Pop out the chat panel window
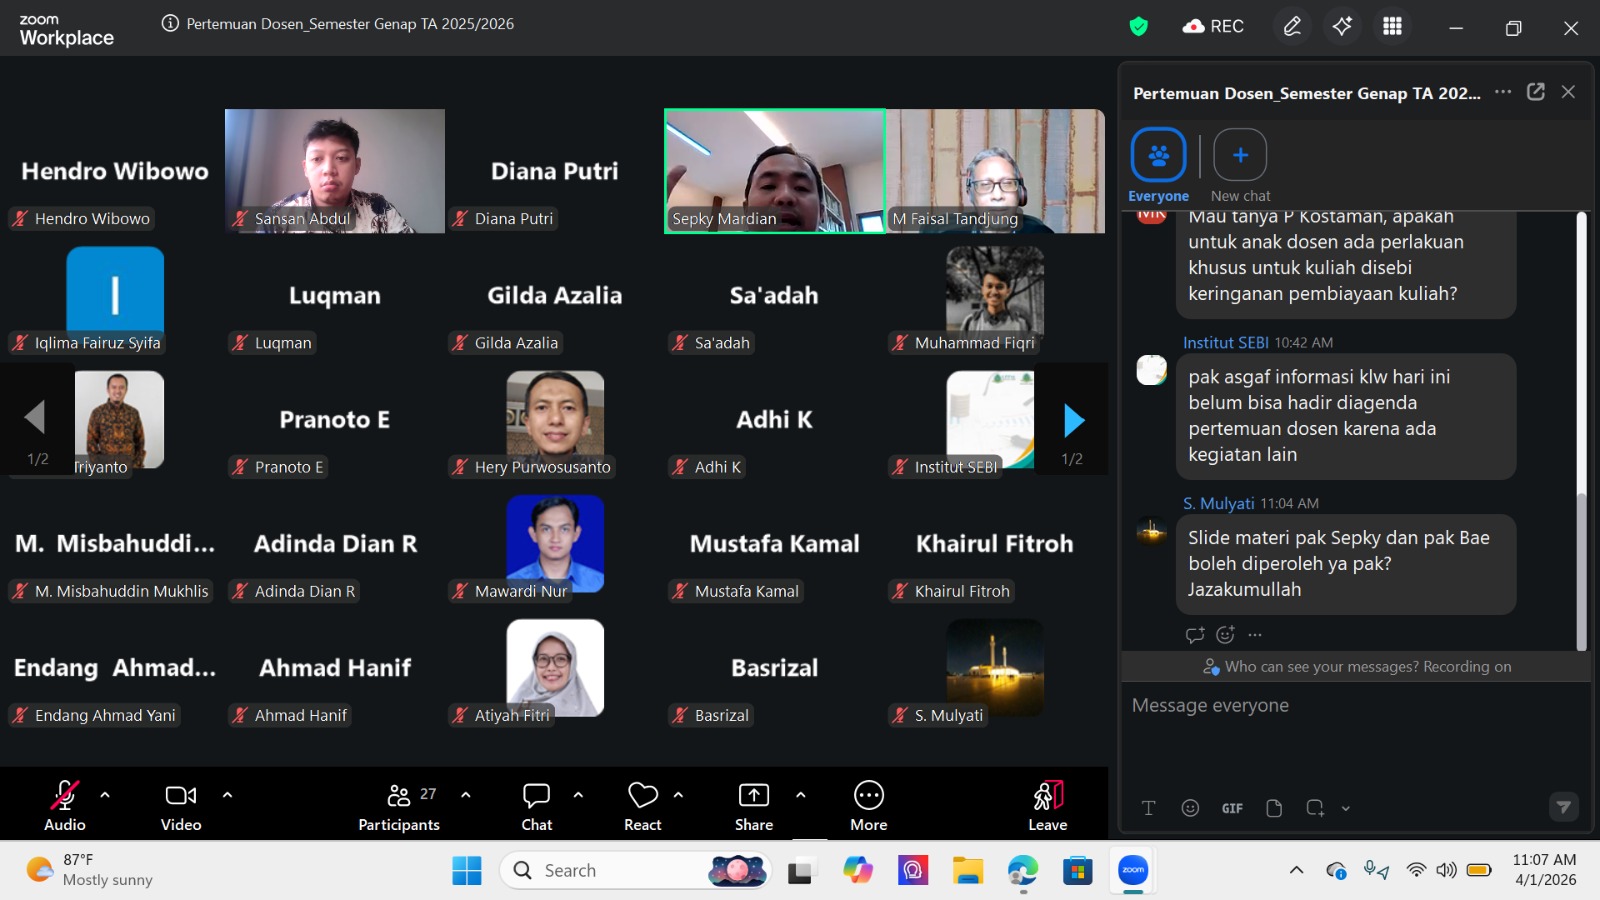This screenshot has width=1600, height=900. [1536, 92]
